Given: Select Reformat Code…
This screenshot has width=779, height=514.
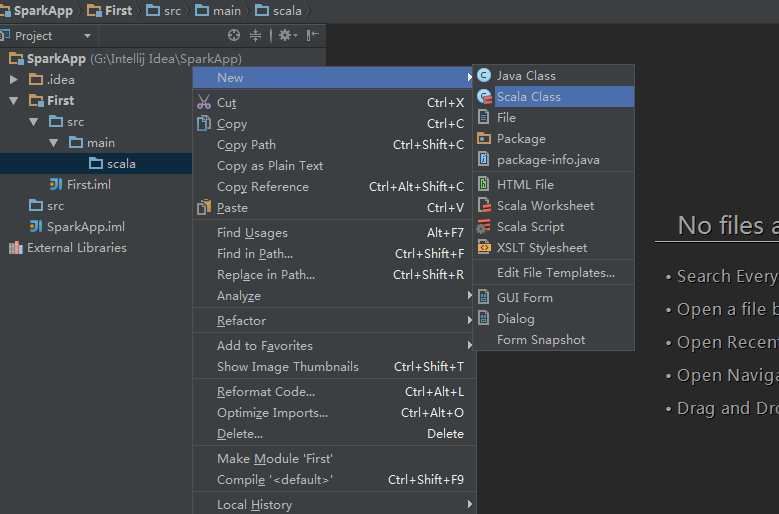Looking at the screenshot, I should point(334,391).
